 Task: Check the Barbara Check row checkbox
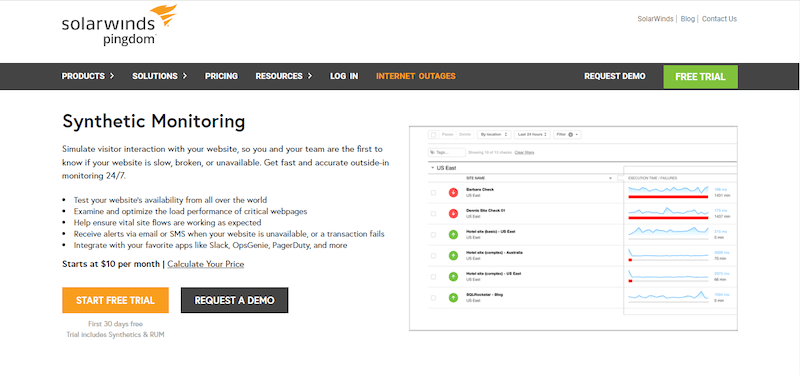(434, 192)
